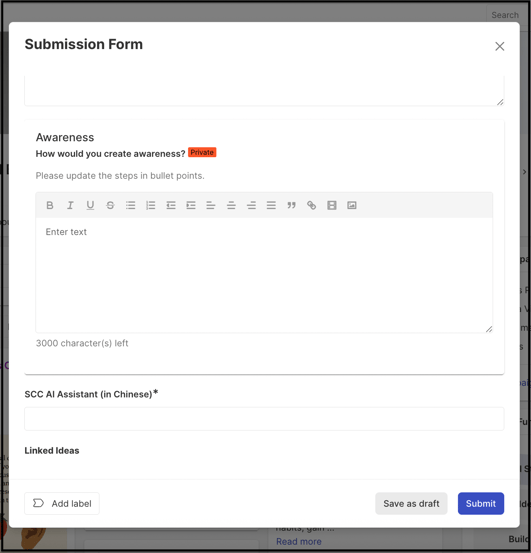Insert a bulleted list

click(130, 205)
